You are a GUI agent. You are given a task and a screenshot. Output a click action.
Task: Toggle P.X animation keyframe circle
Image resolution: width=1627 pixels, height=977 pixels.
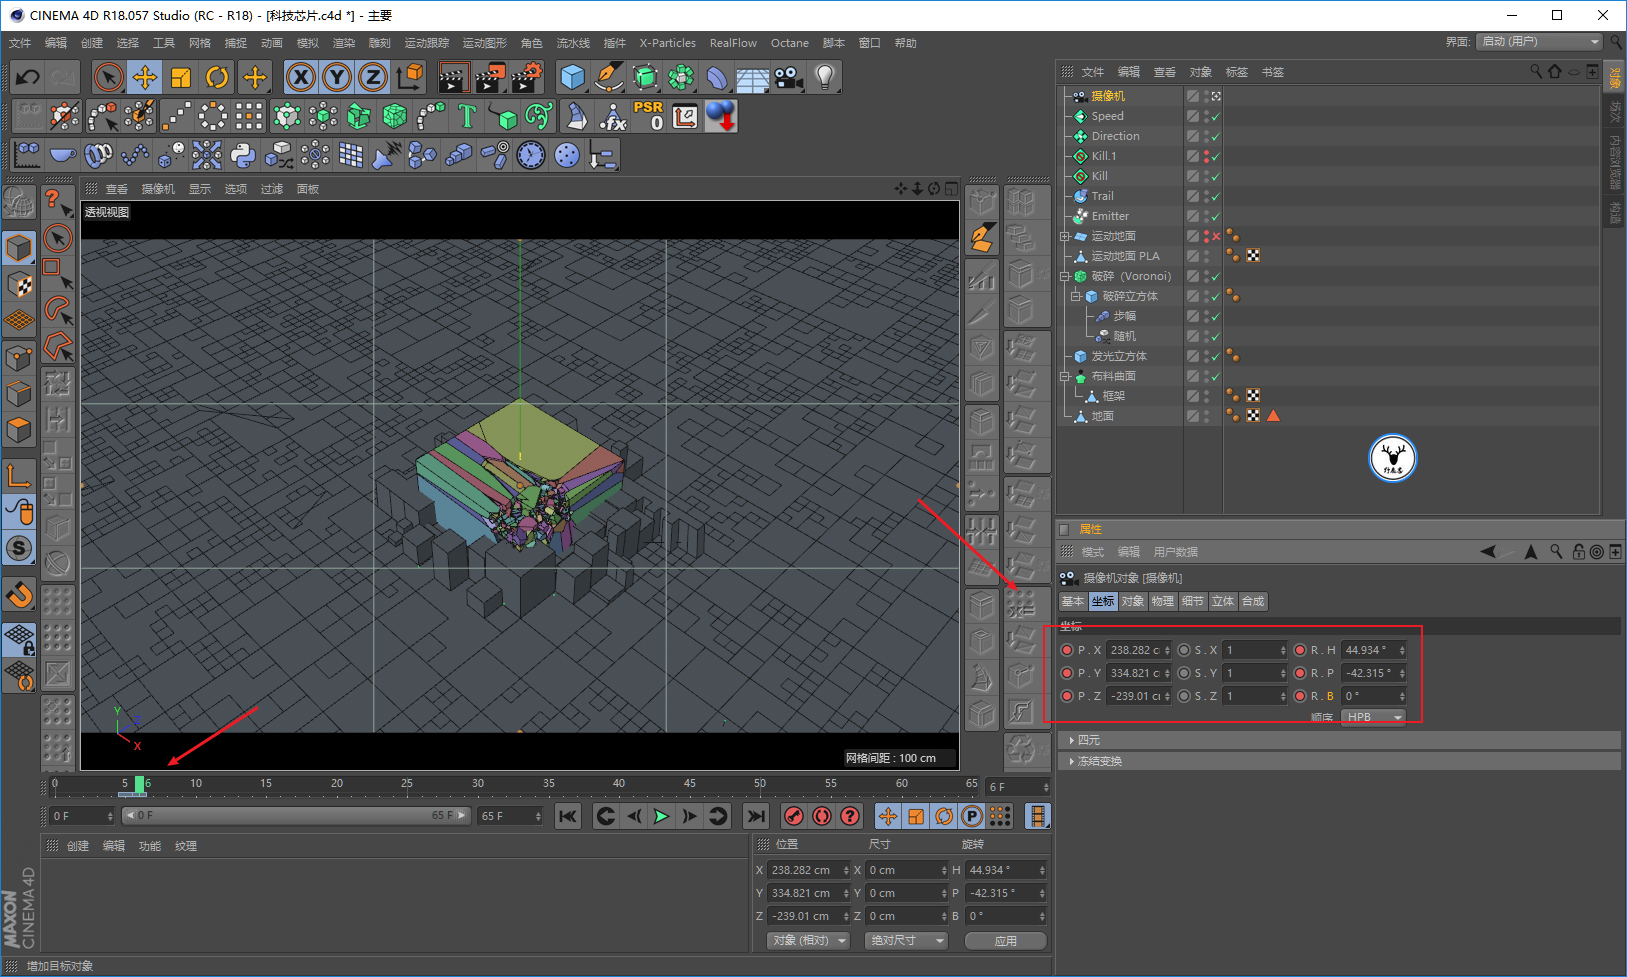(1067, 650)
